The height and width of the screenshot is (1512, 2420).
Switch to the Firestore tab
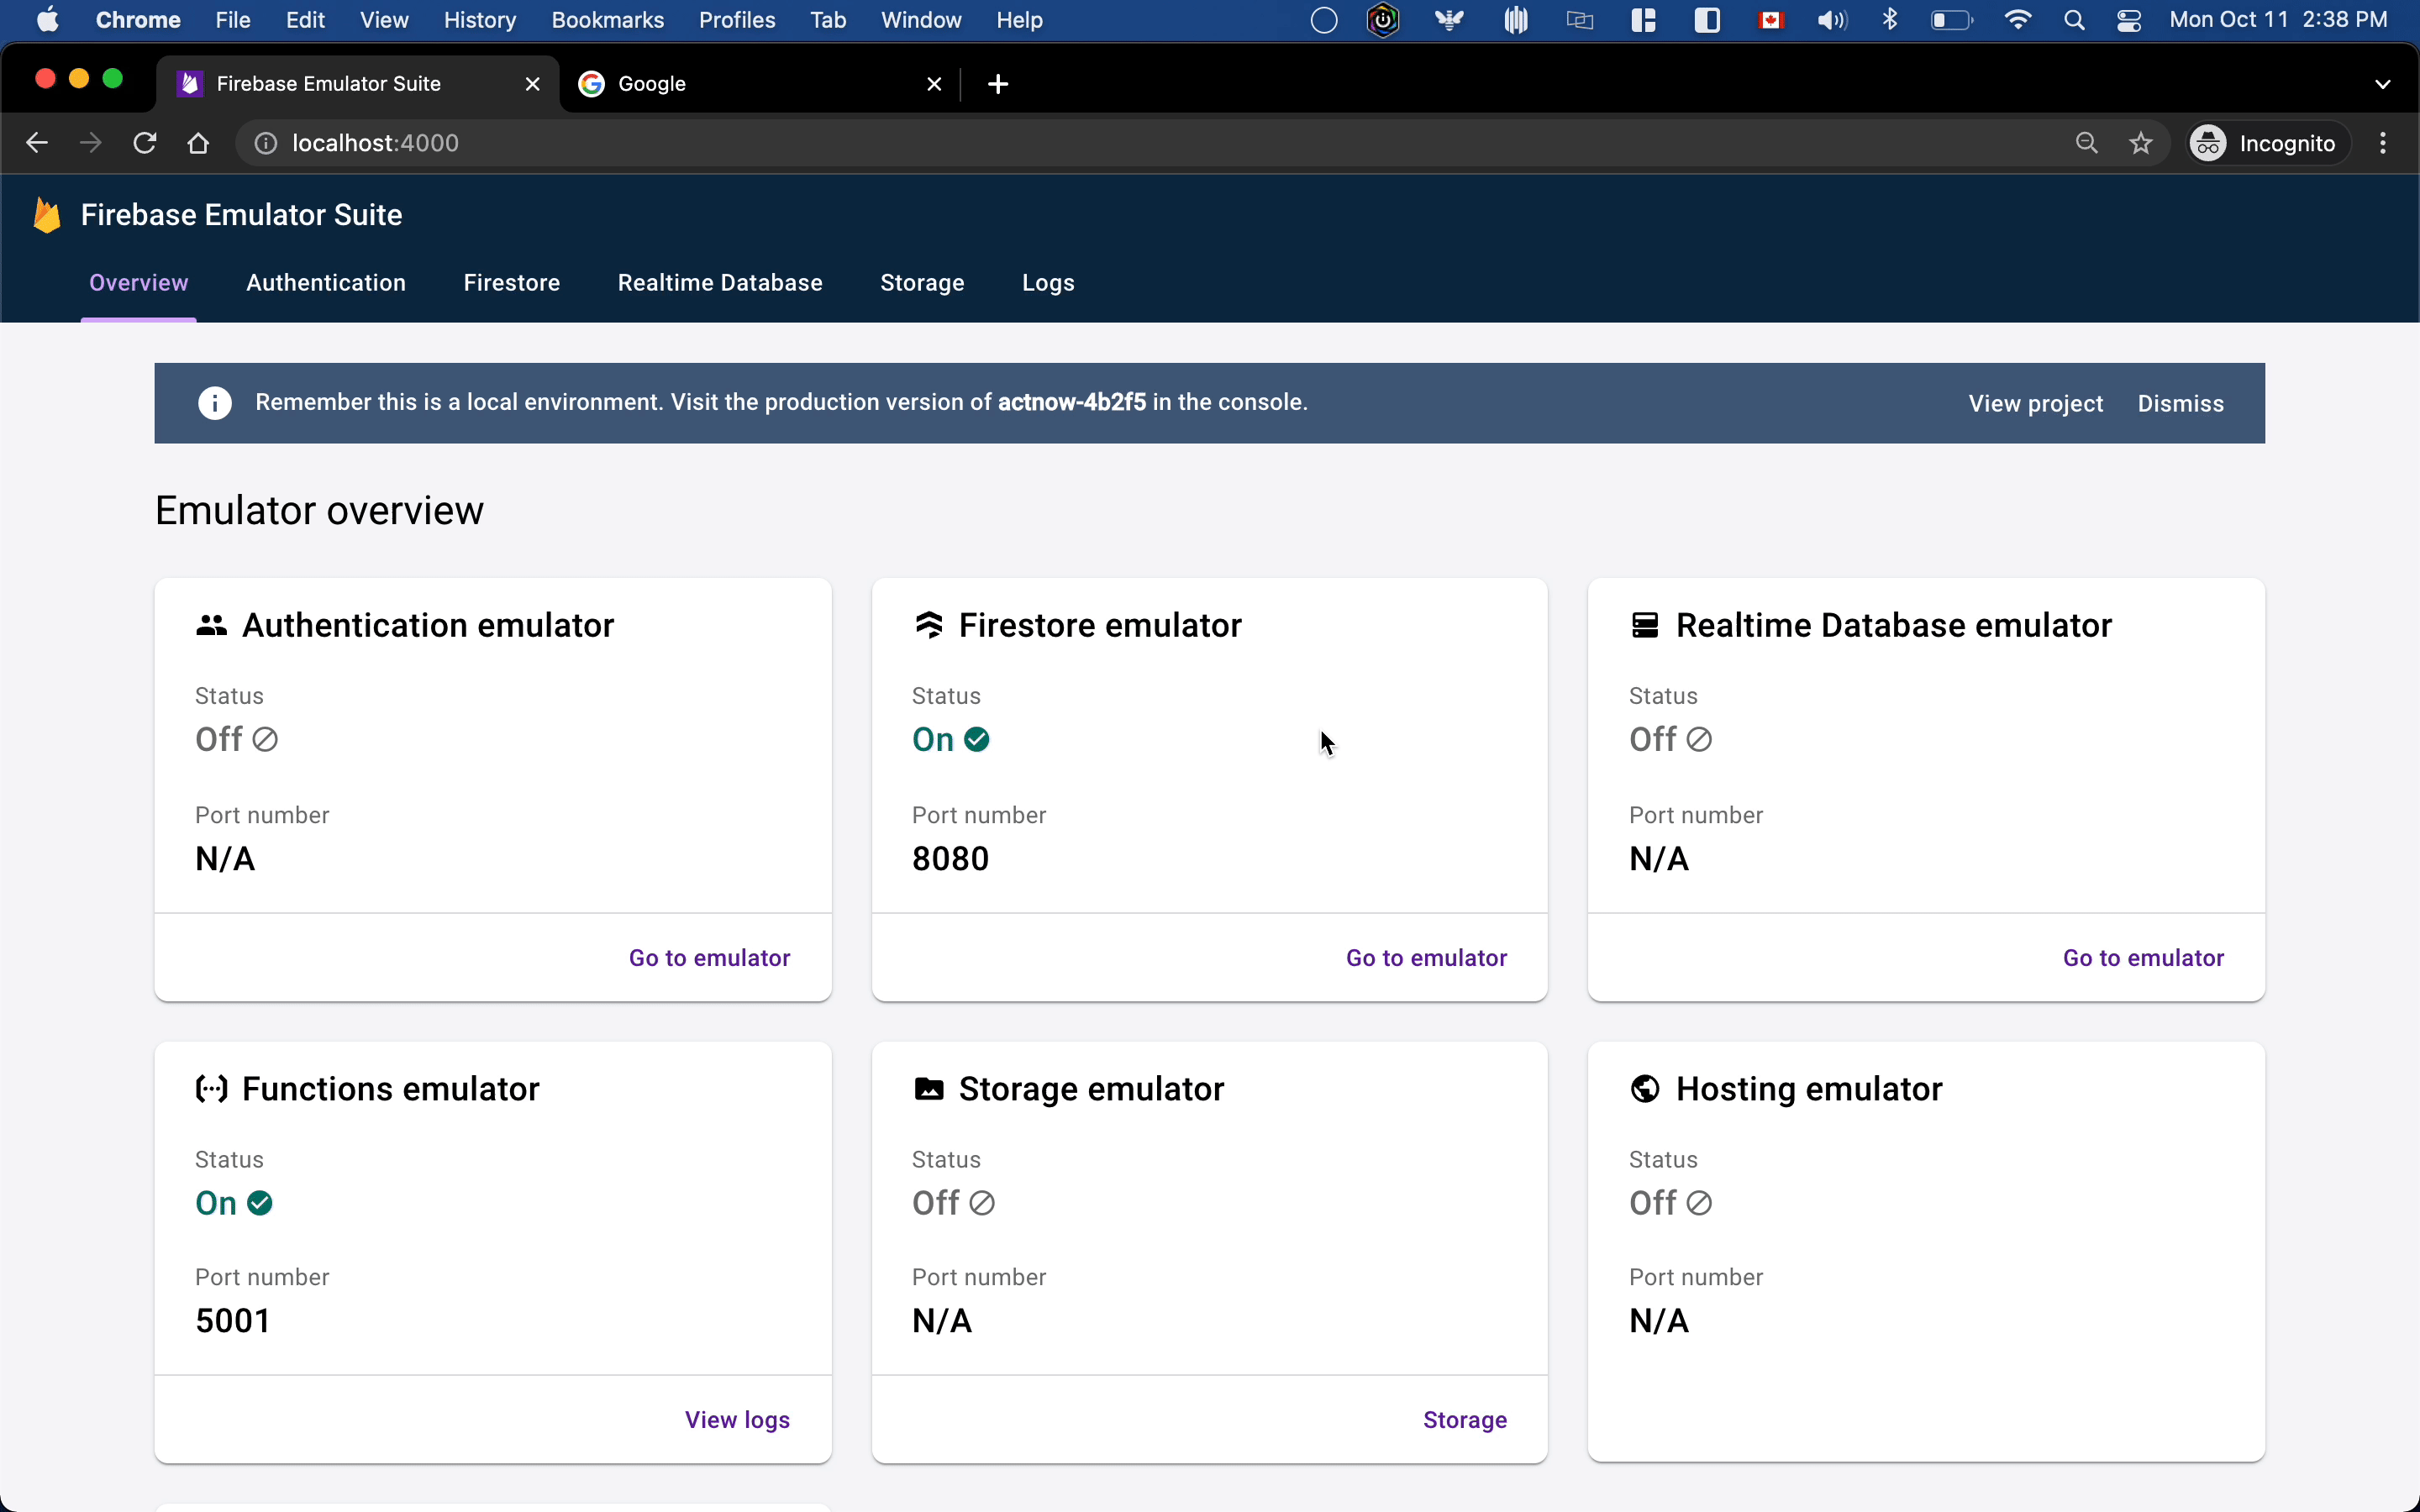point(511,283)
